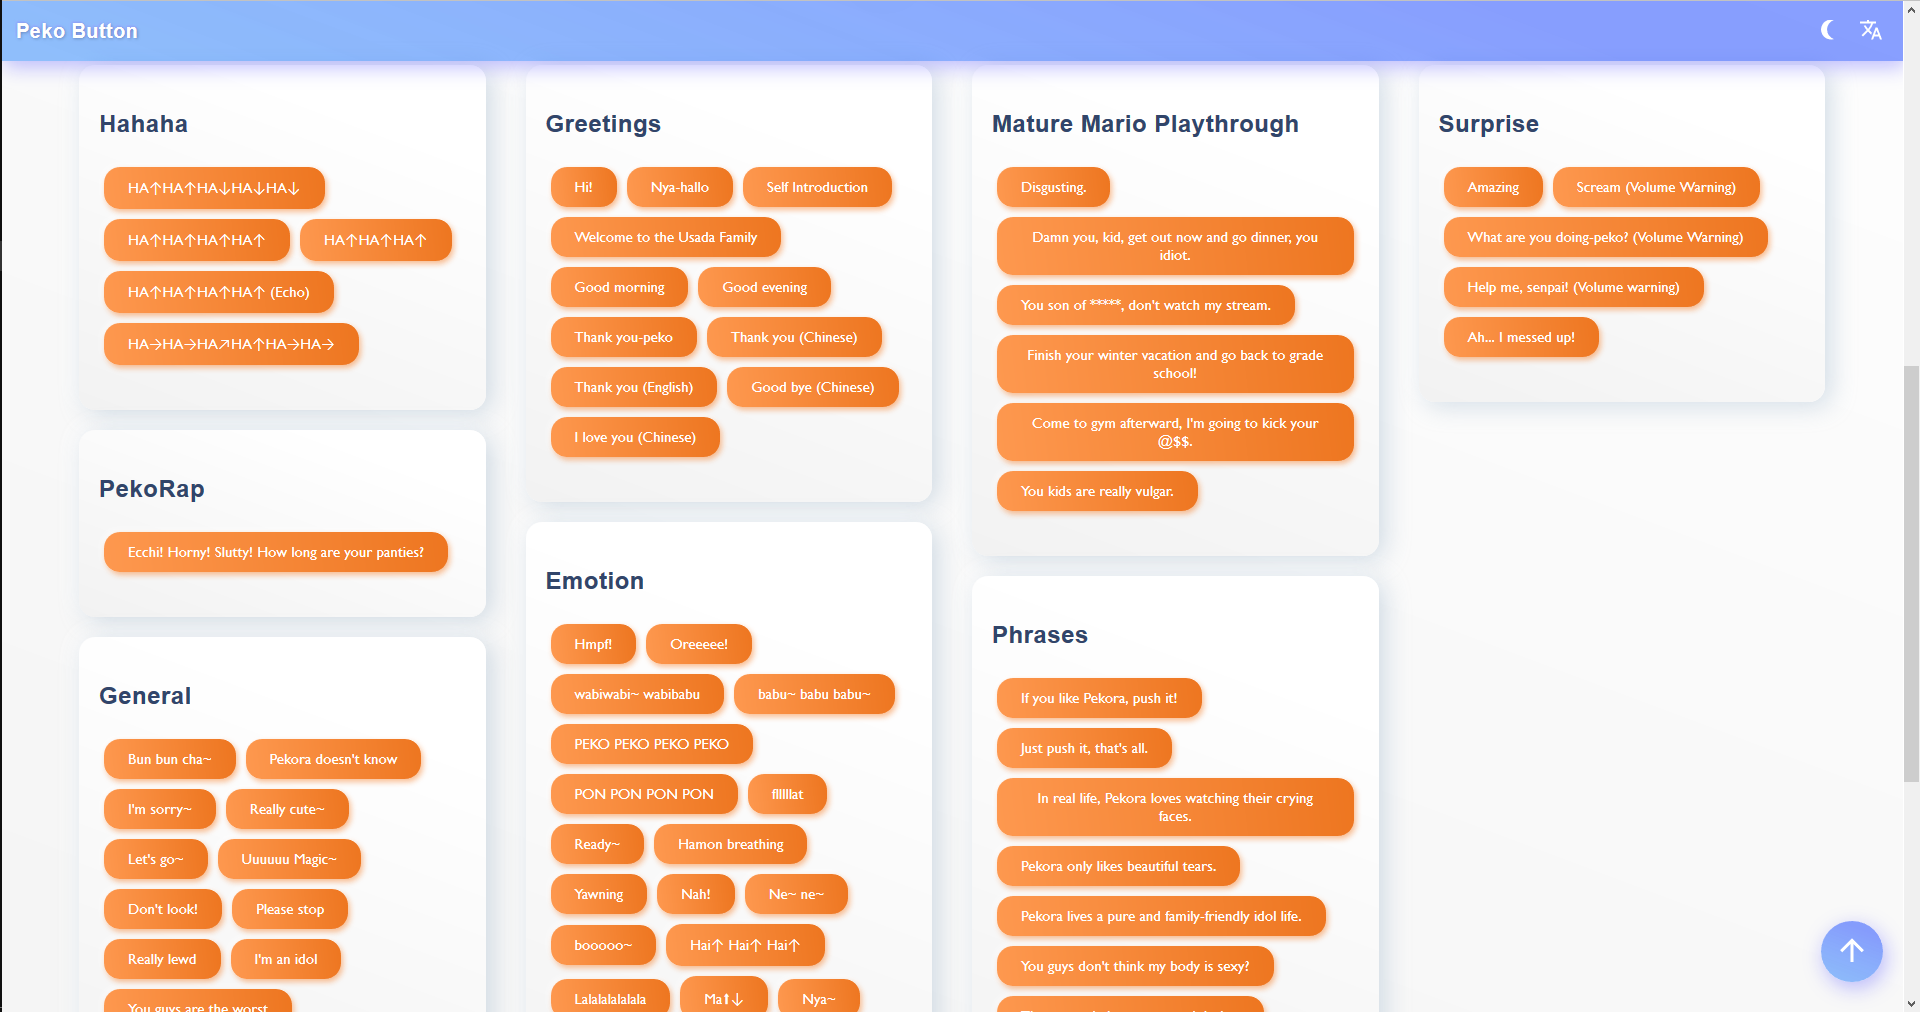This screenshot has width=1920, height=1012.
Task: Play the Nah! sound
Action: [x=696, y=894]
